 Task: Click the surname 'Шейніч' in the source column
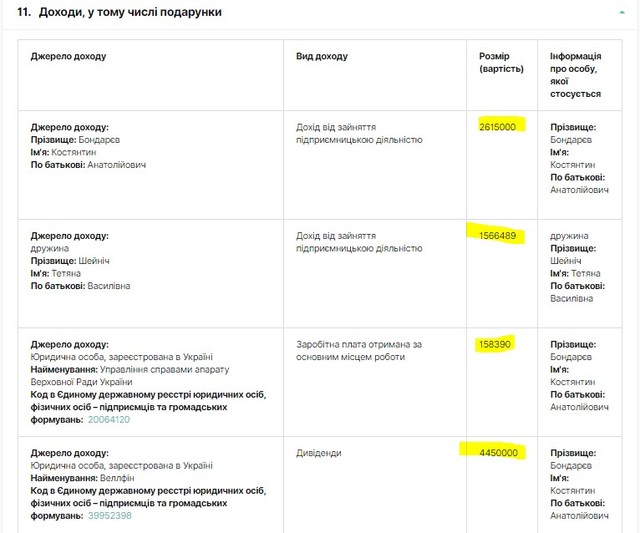point(94,260)
